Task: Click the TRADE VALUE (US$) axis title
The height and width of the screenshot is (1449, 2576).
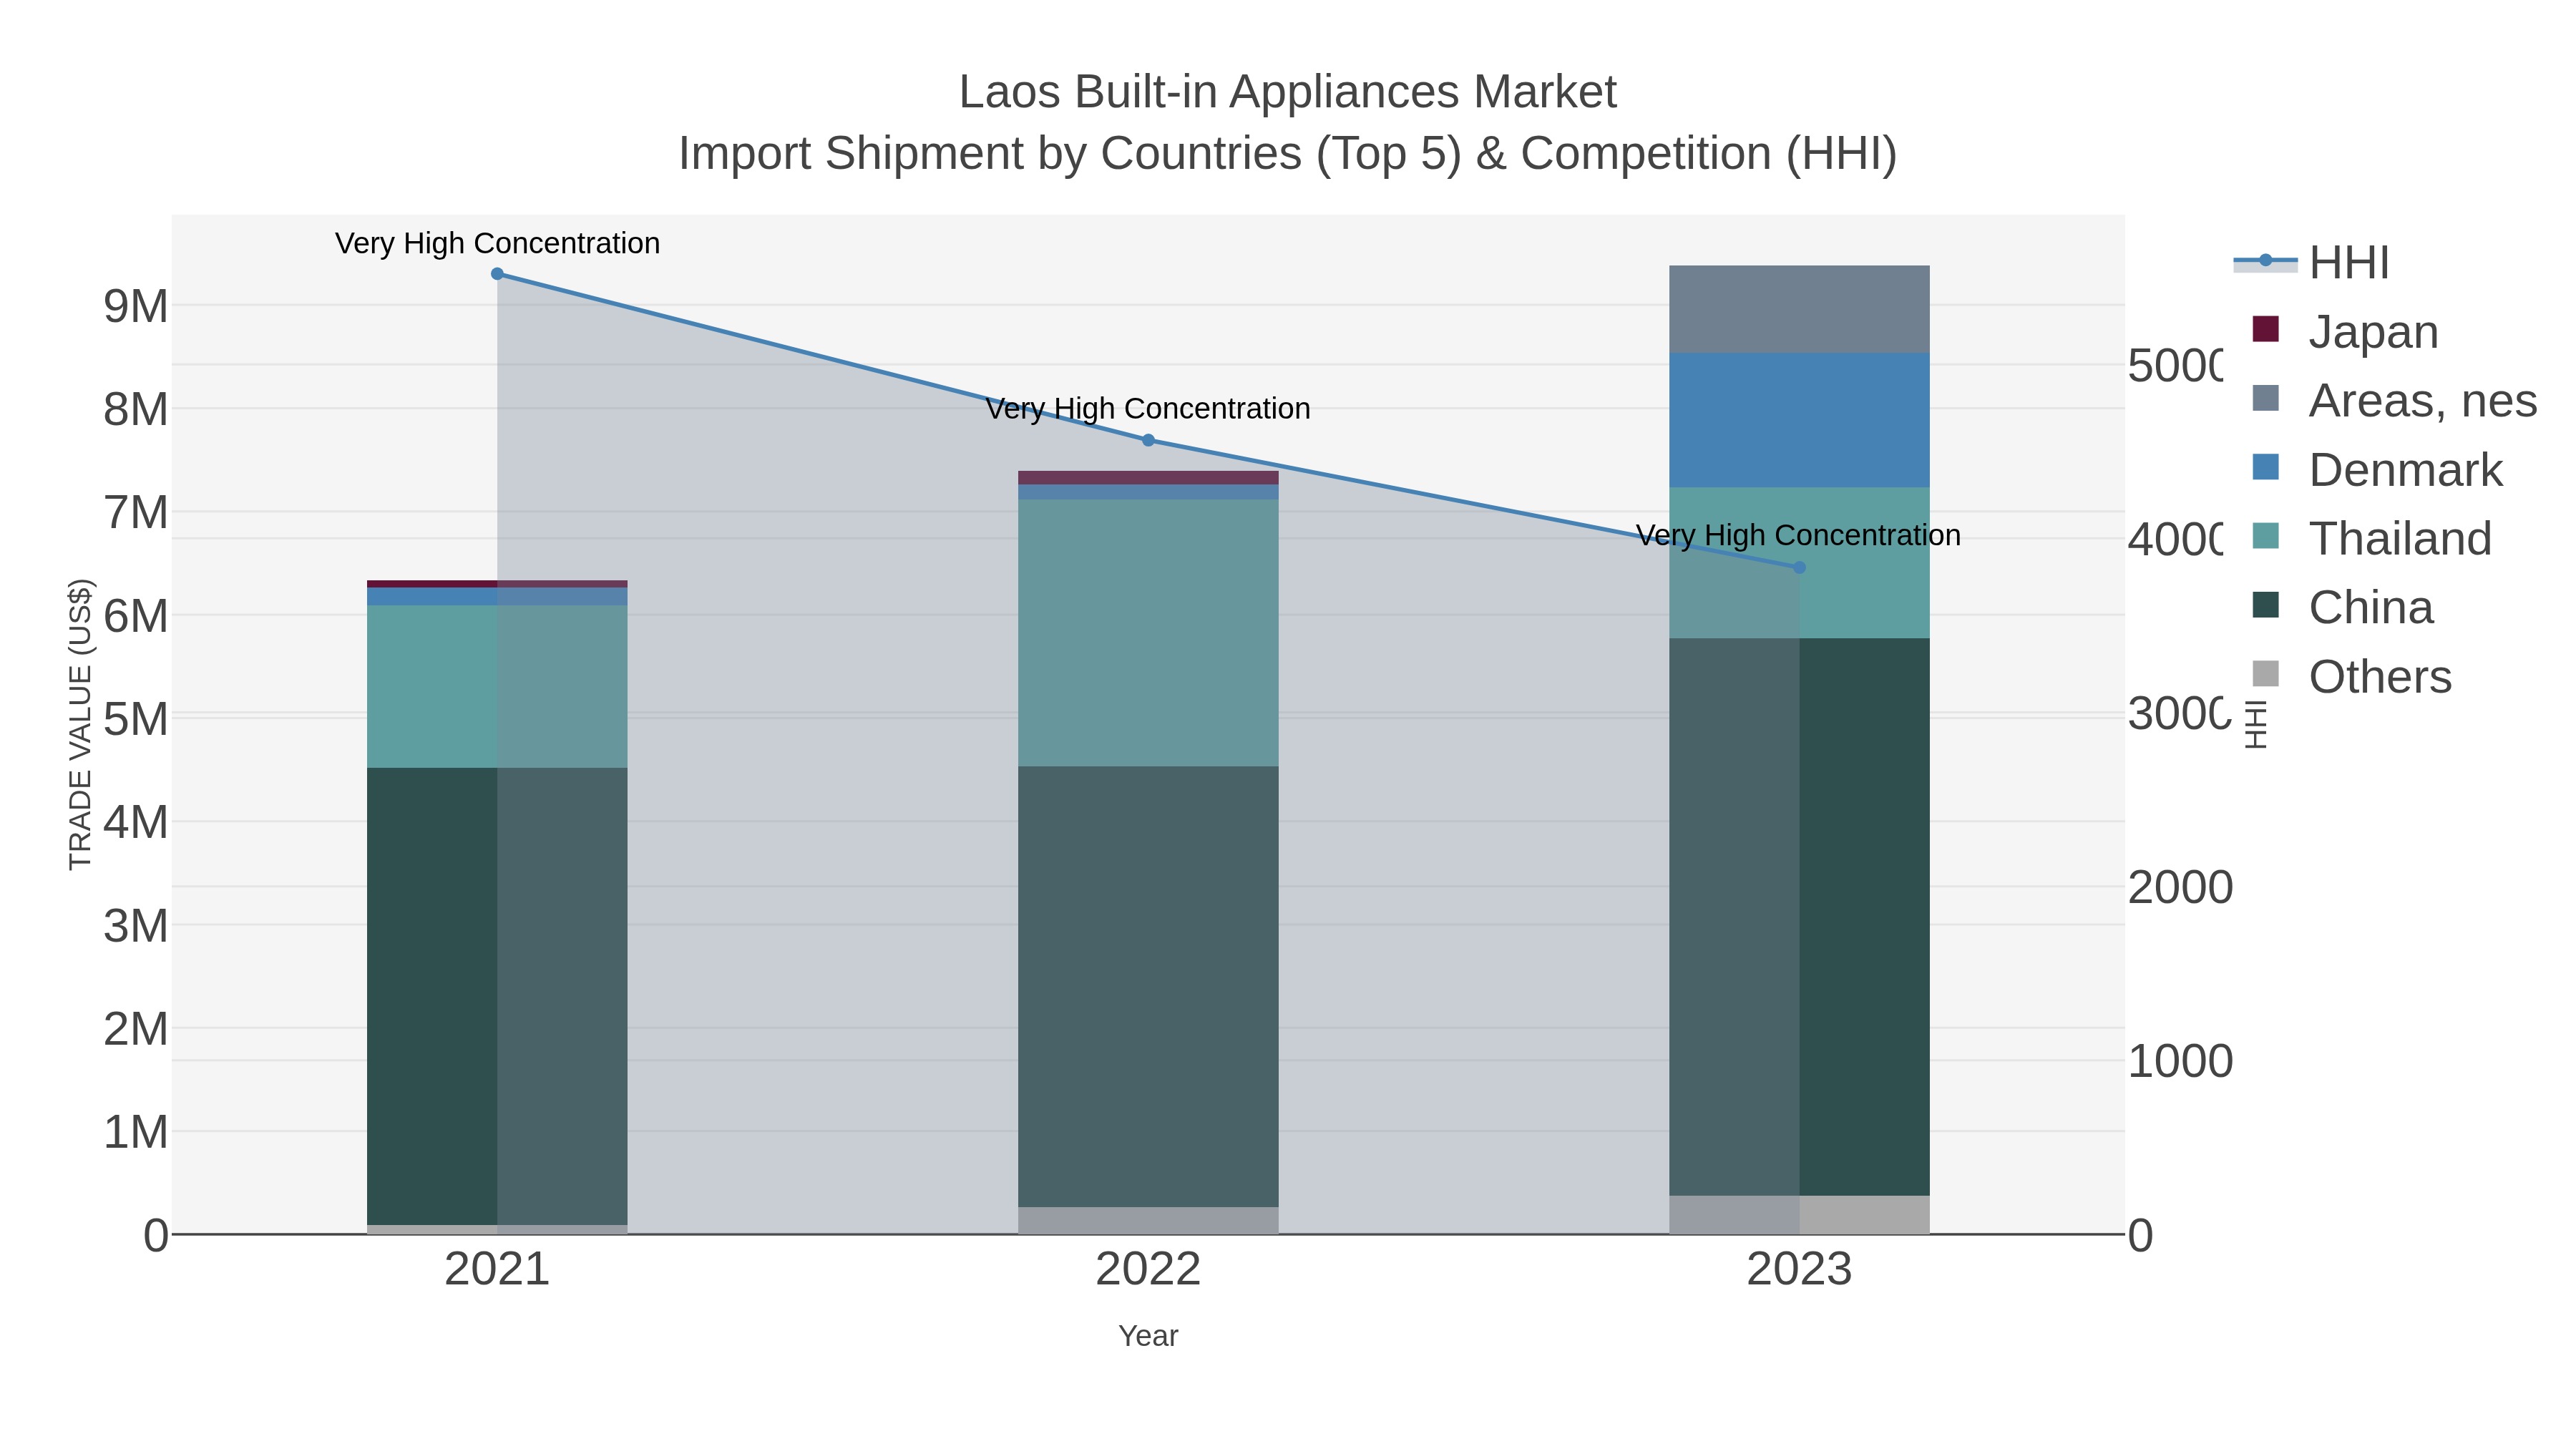Action: tap(80, 724)
